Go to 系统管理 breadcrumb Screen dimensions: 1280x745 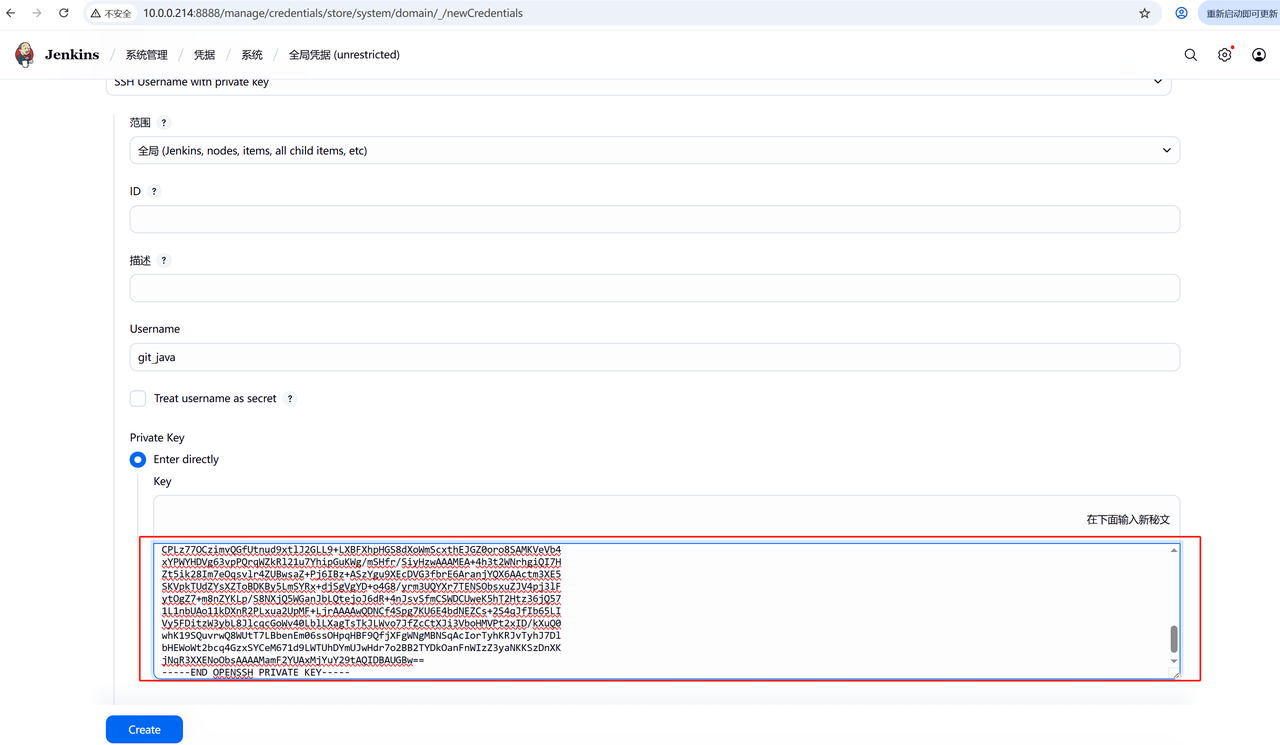tap(146, 55)
